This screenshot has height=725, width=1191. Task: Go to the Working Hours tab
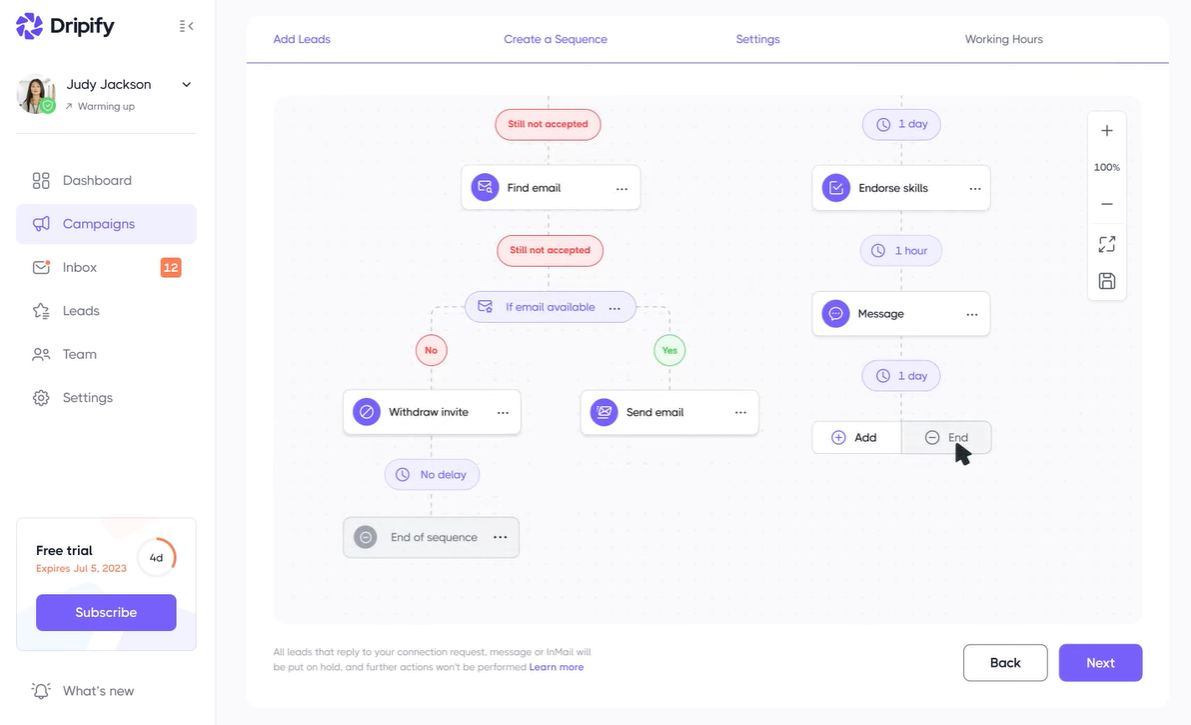click(1003, 39)
